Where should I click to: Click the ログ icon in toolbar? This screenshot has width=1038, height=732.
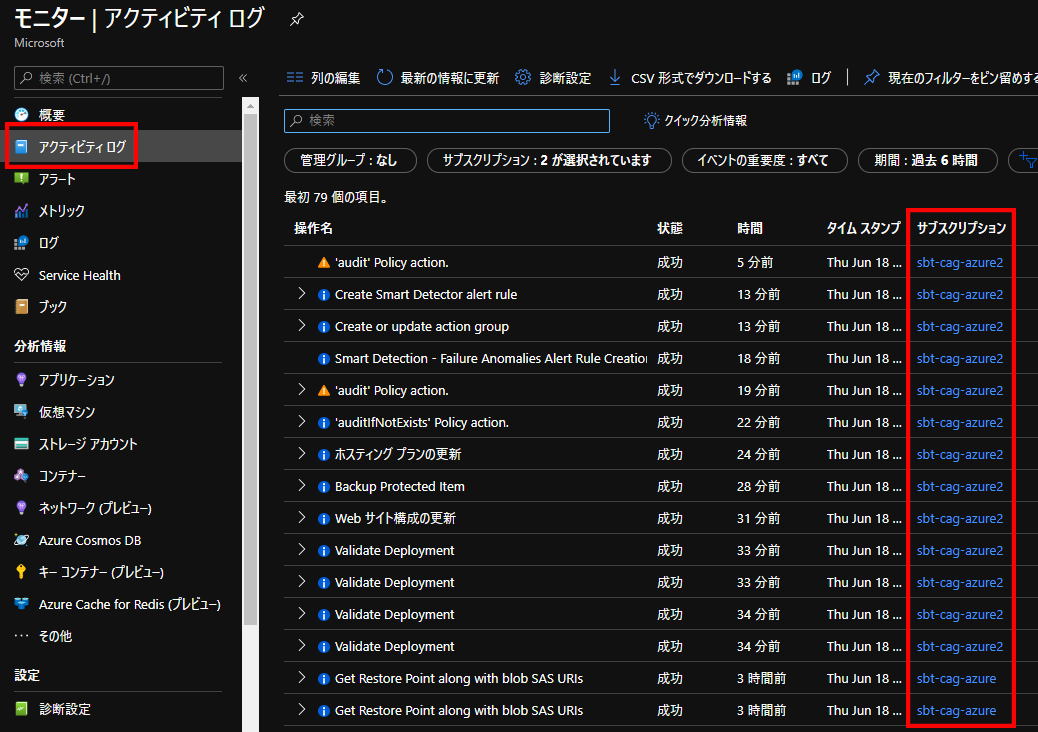coord(794,77)
